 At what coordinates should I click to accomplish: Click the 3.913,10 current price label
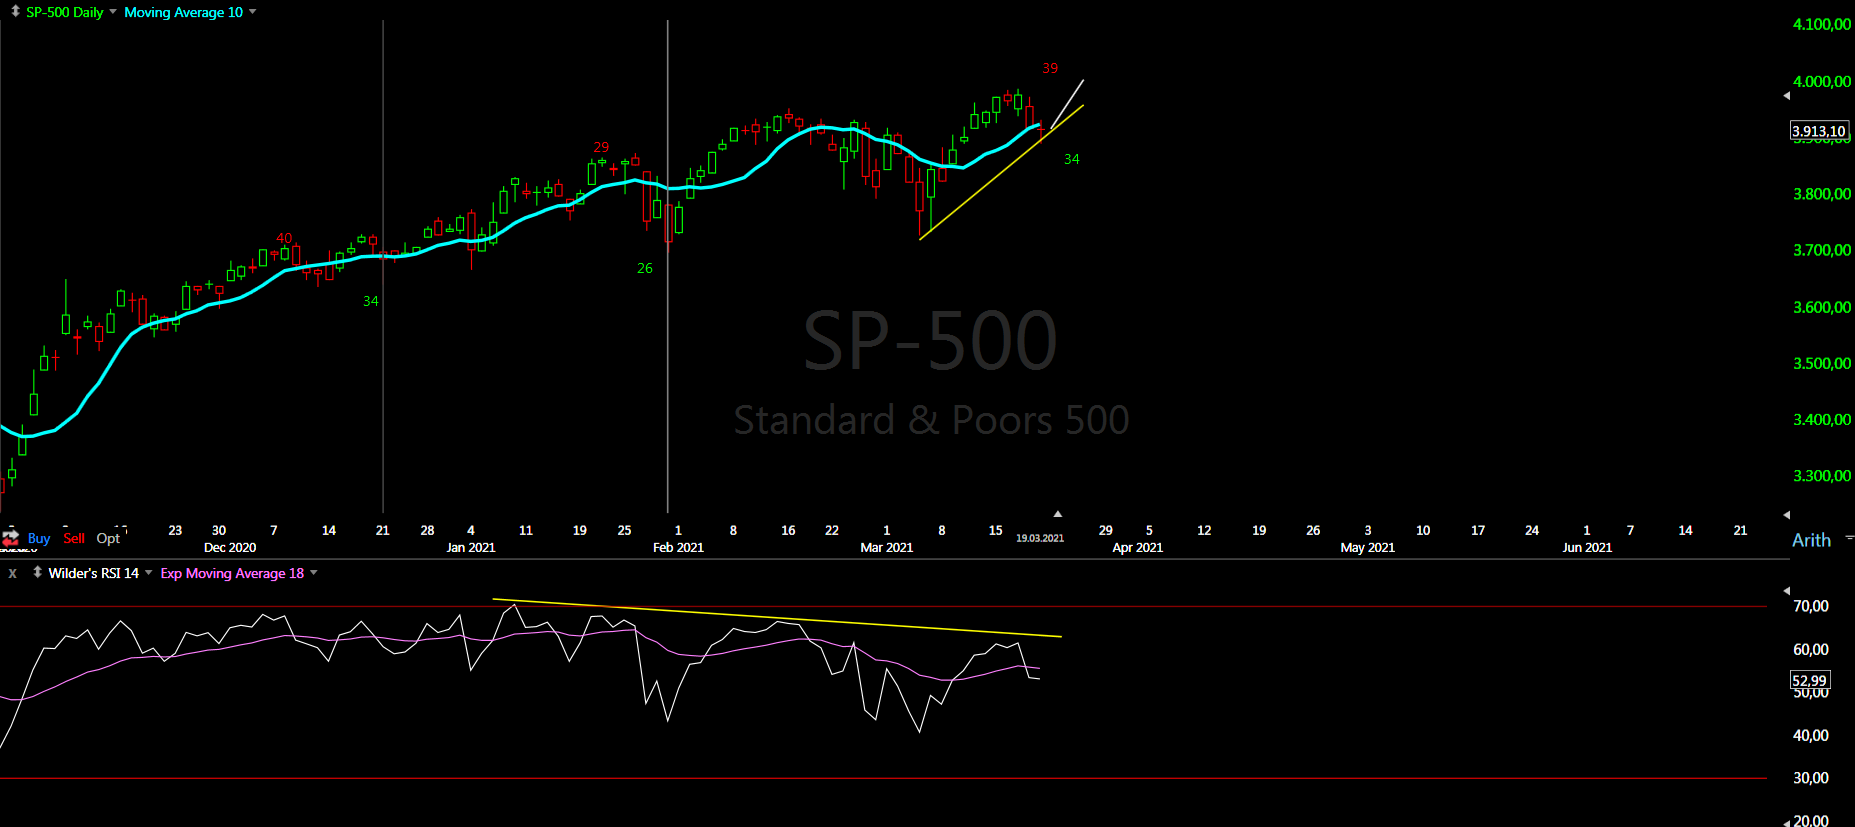pos(1819,131)
